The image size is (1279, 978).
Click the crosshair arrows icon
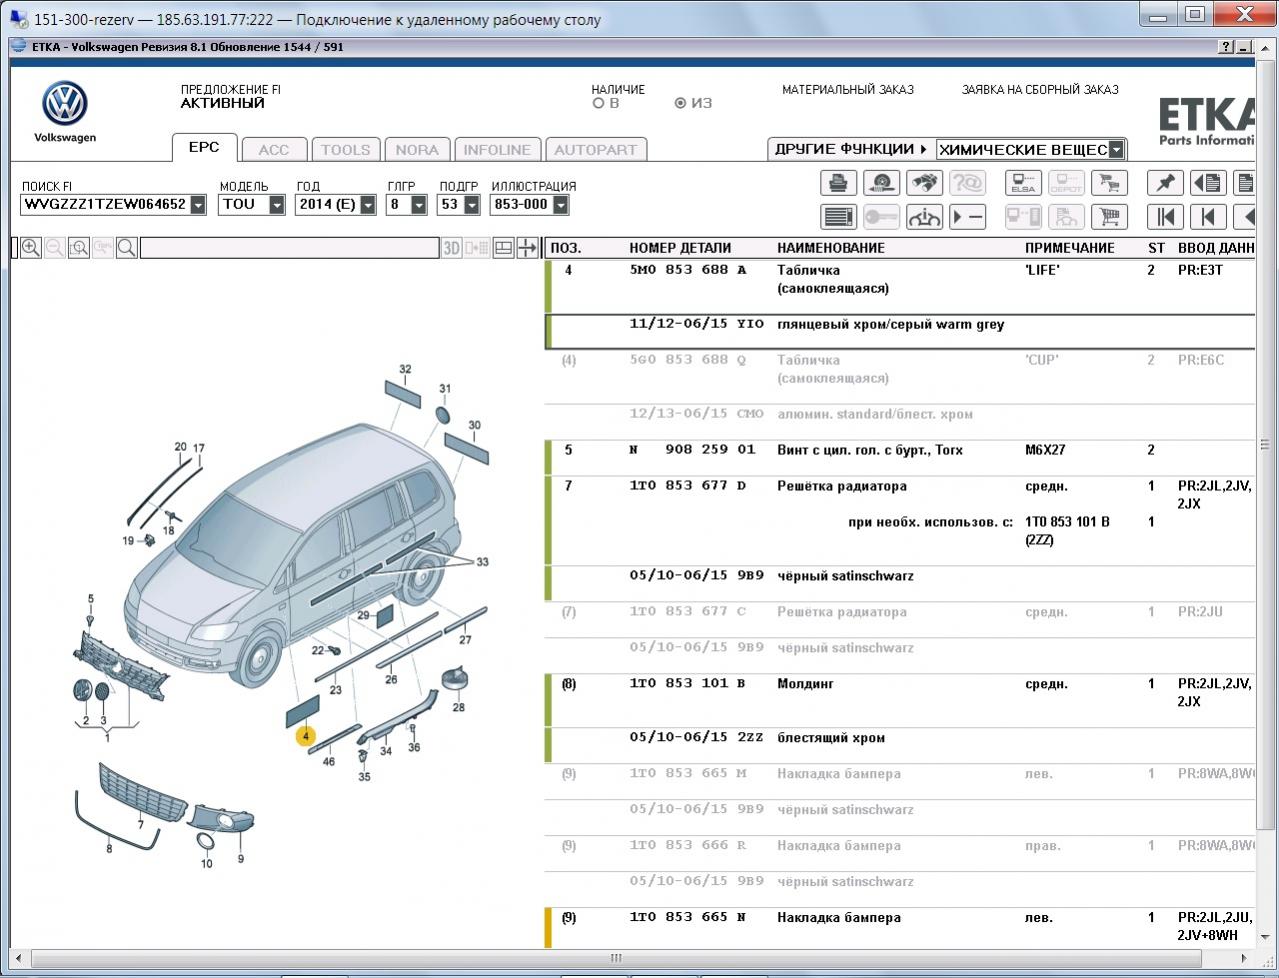click(x=527, y=248)
